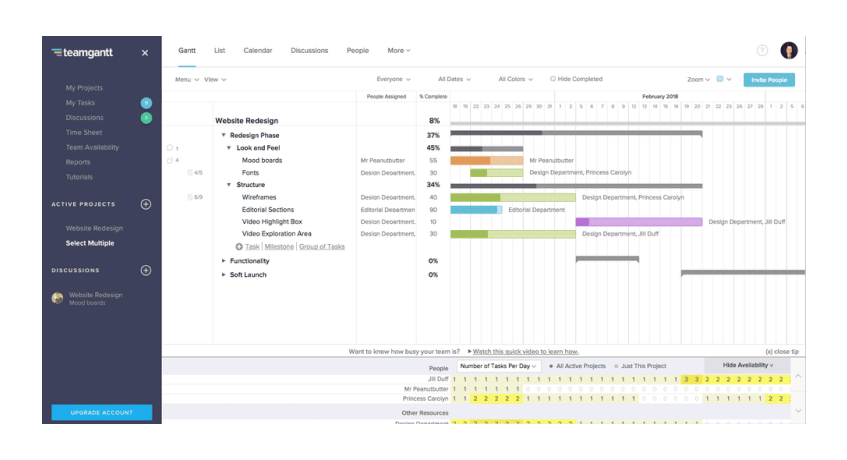Enable the Hide Completed checkbox

[553, 79]
